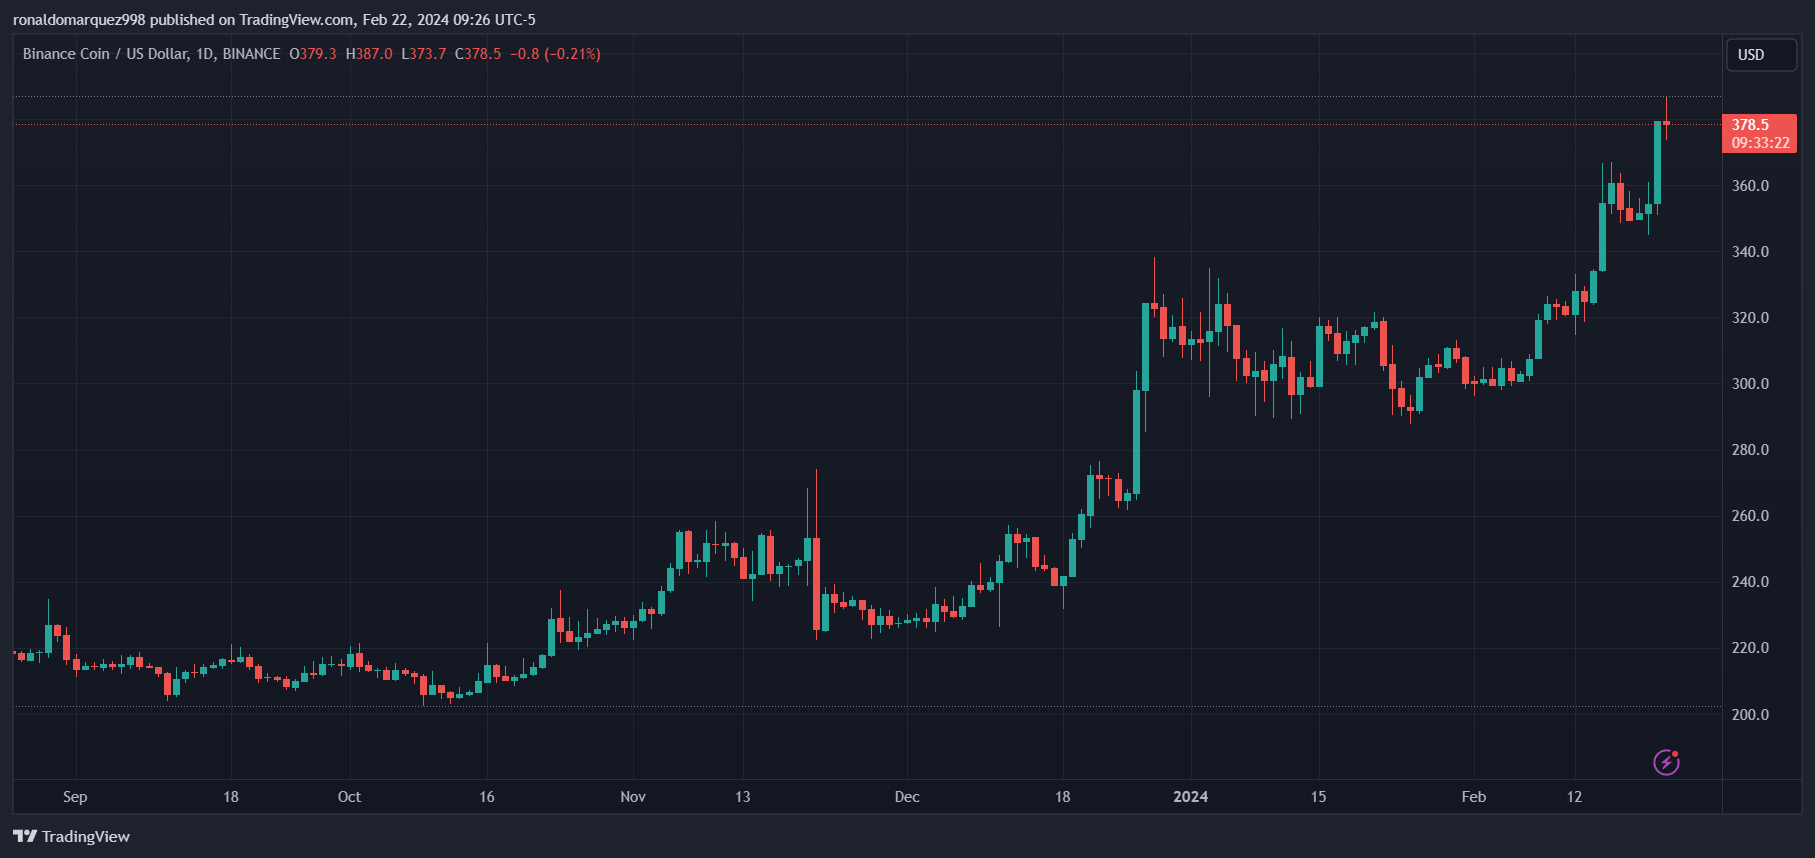Image resolution: width=1815 pixels, height=858 pixels.
Task: Click the TradingView logo at bottom left
Action: pos(72,836)
